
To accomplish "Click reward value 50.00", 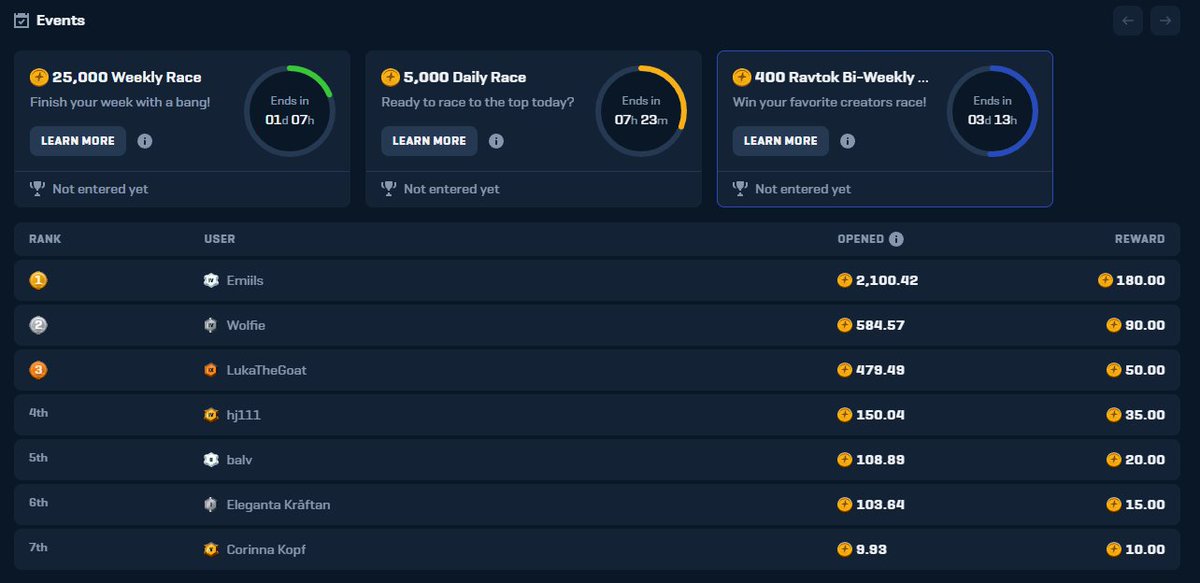I will pos(1146,370).
